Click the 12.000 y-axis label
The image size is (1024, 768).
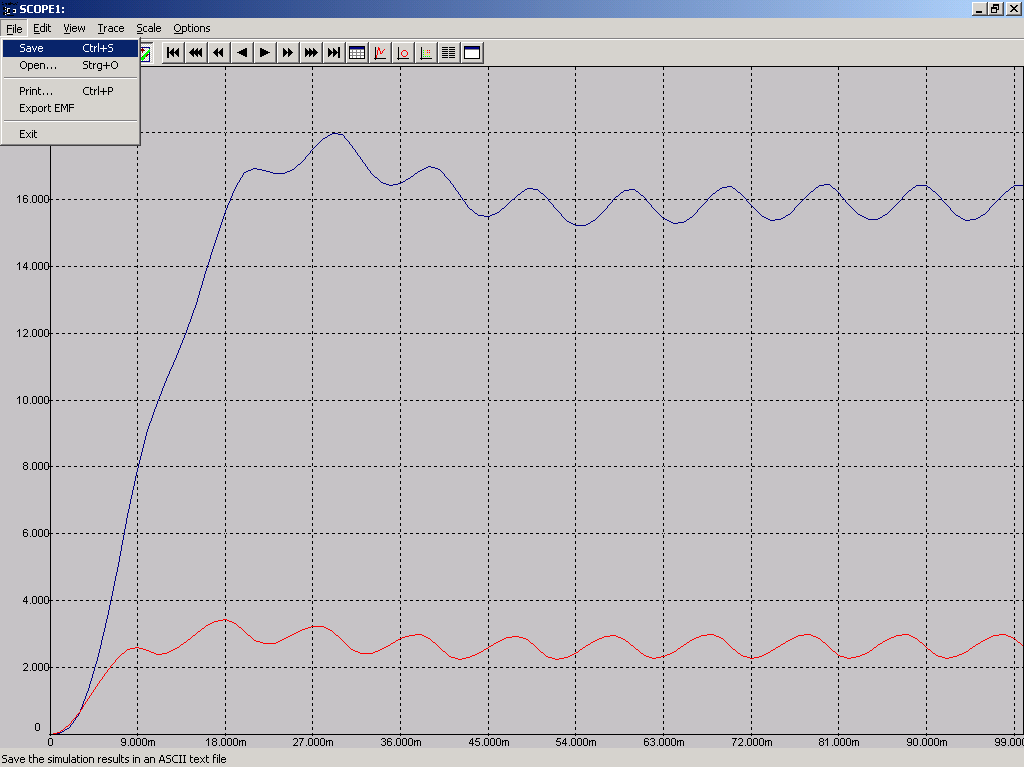[33, 333]
